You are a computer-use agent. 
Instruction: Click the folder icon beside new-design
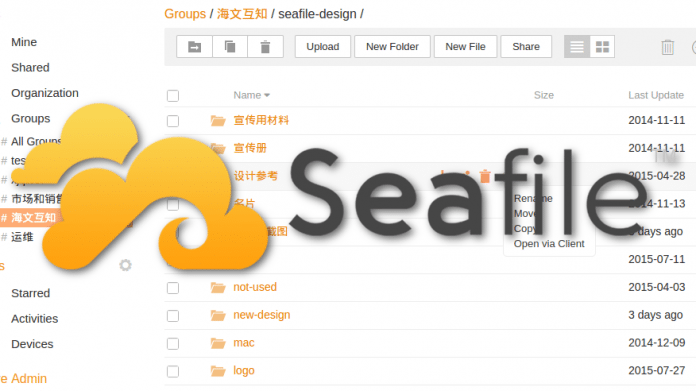(218, 316)
